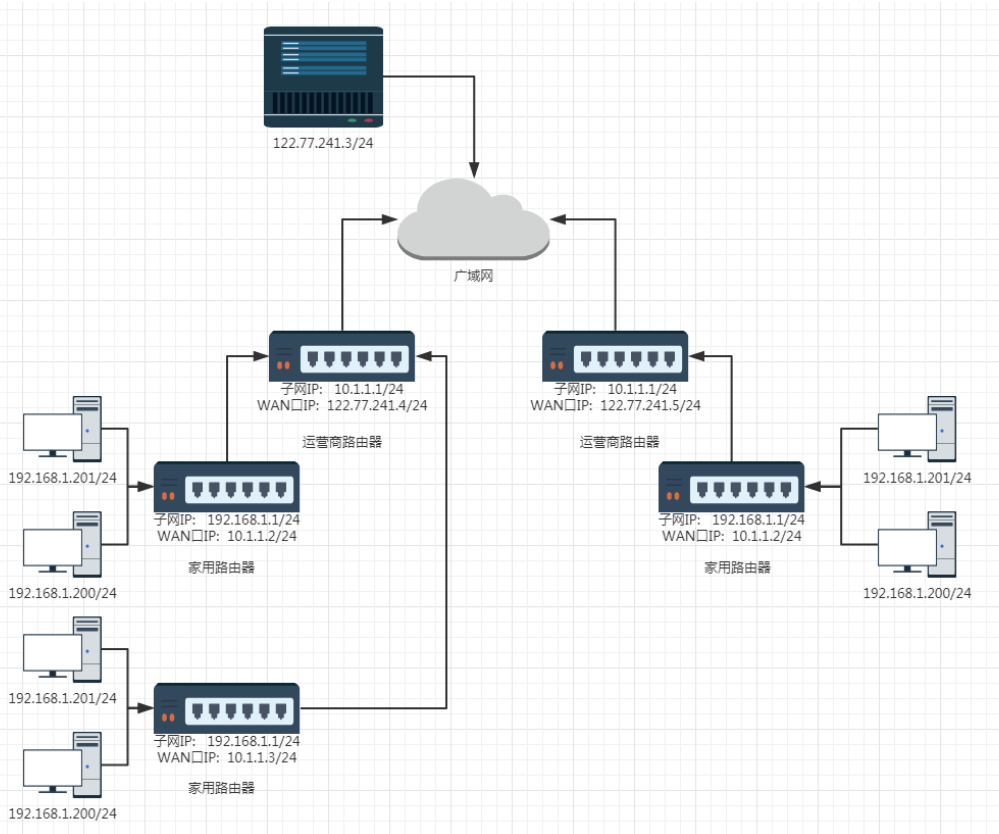Select 家用路由器 label under right-side home router

pos(737,568)
